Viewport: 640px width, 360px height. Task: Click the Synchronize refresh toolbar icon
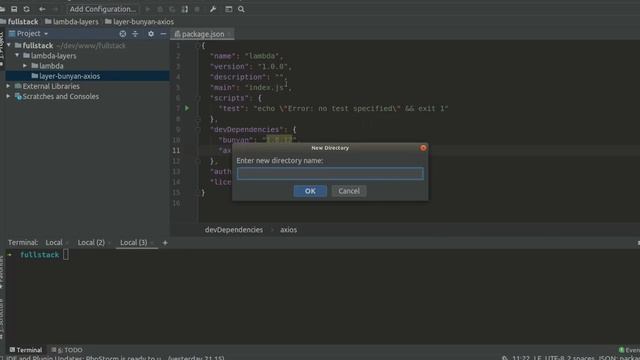27,9
